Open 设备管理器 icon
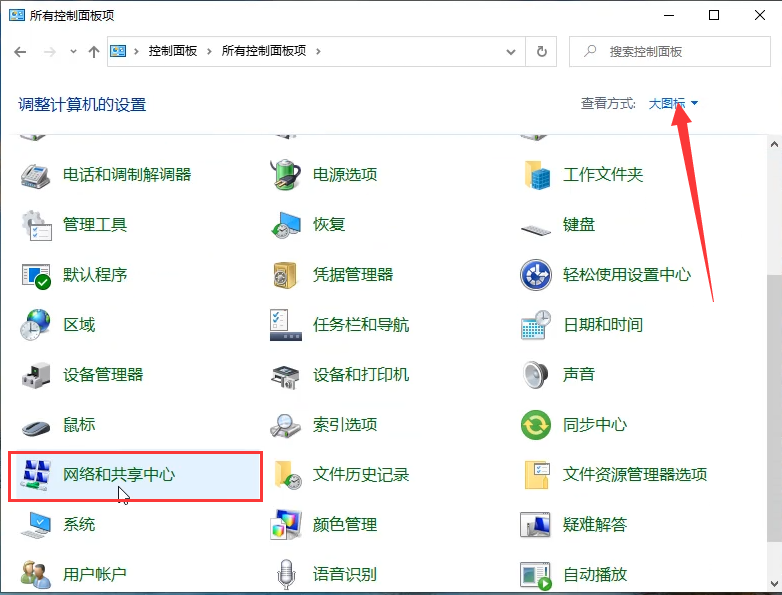Screen dimensions: 782x595 click(x=36, y=375)
